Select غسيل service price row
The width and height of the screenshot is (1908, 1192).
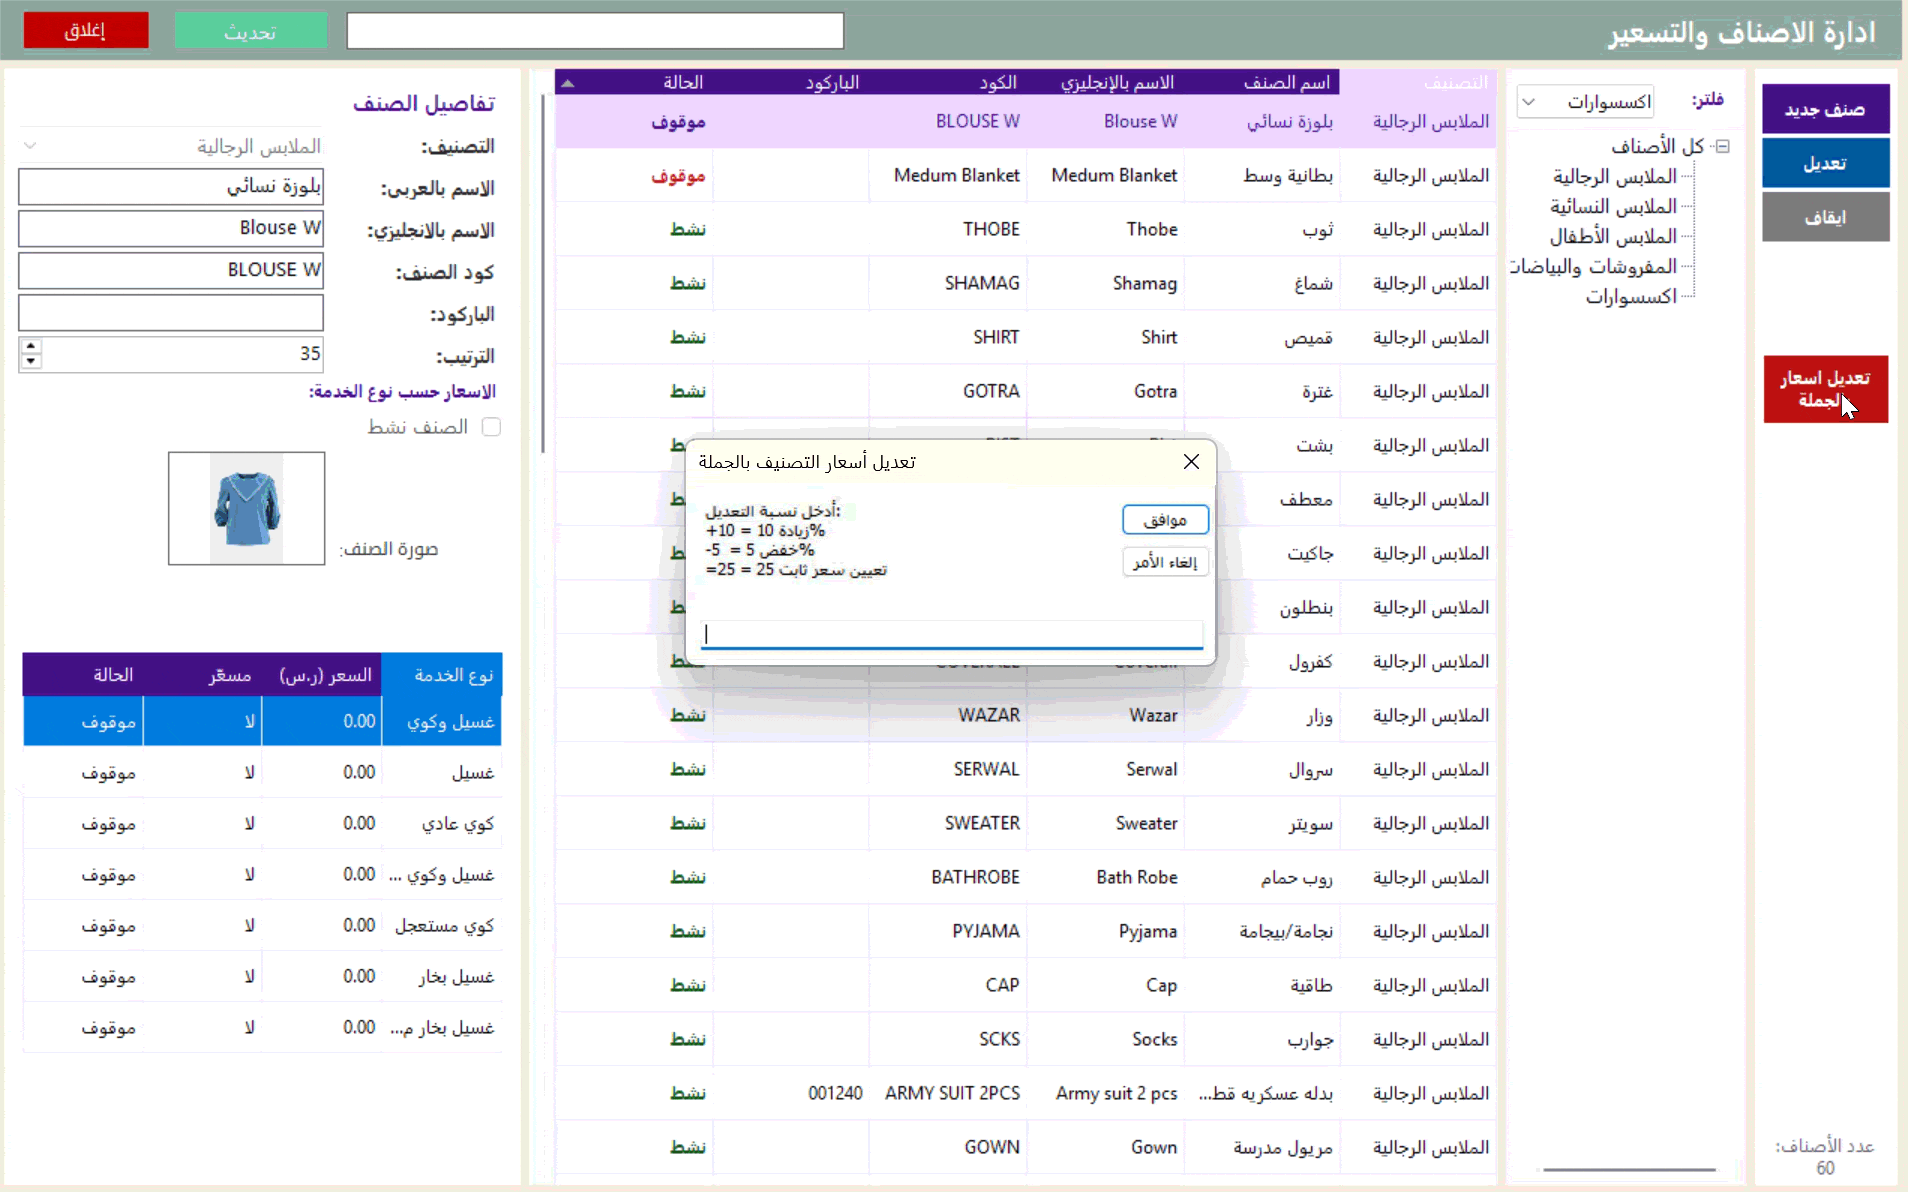click(262, 772)
